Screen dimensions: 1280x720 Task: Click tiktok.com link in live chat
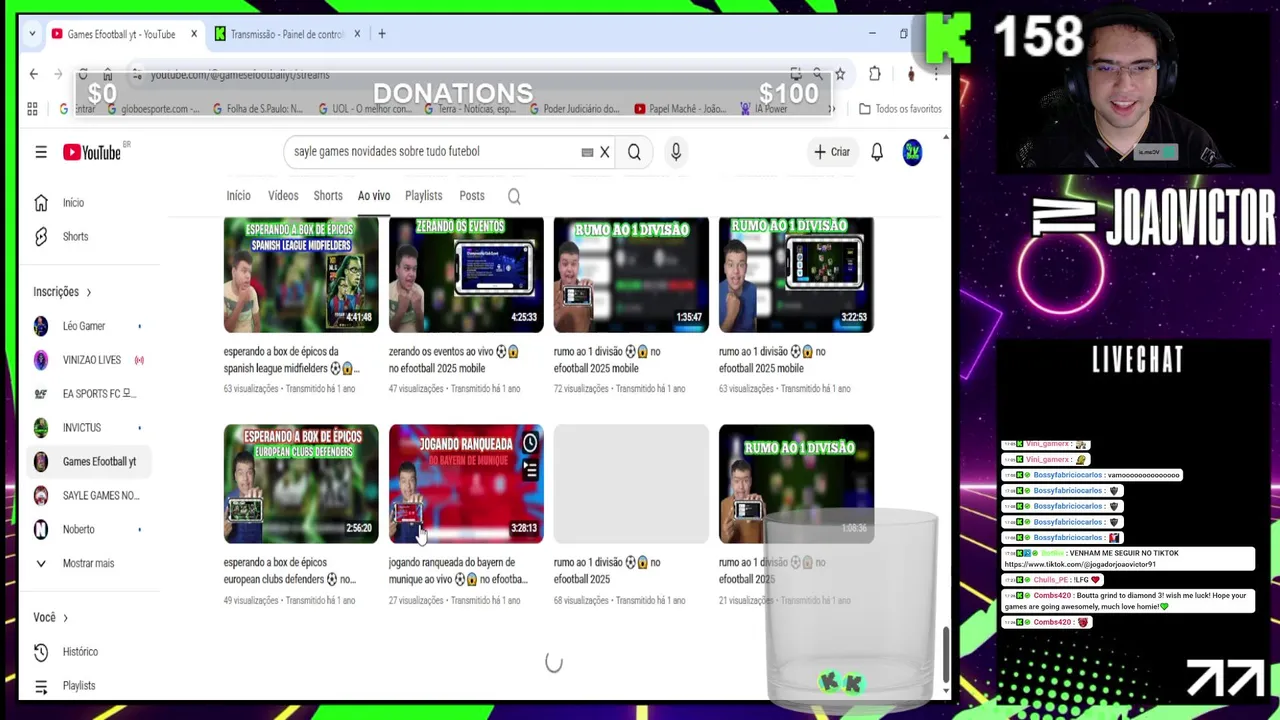click(x=1080, y=565)
